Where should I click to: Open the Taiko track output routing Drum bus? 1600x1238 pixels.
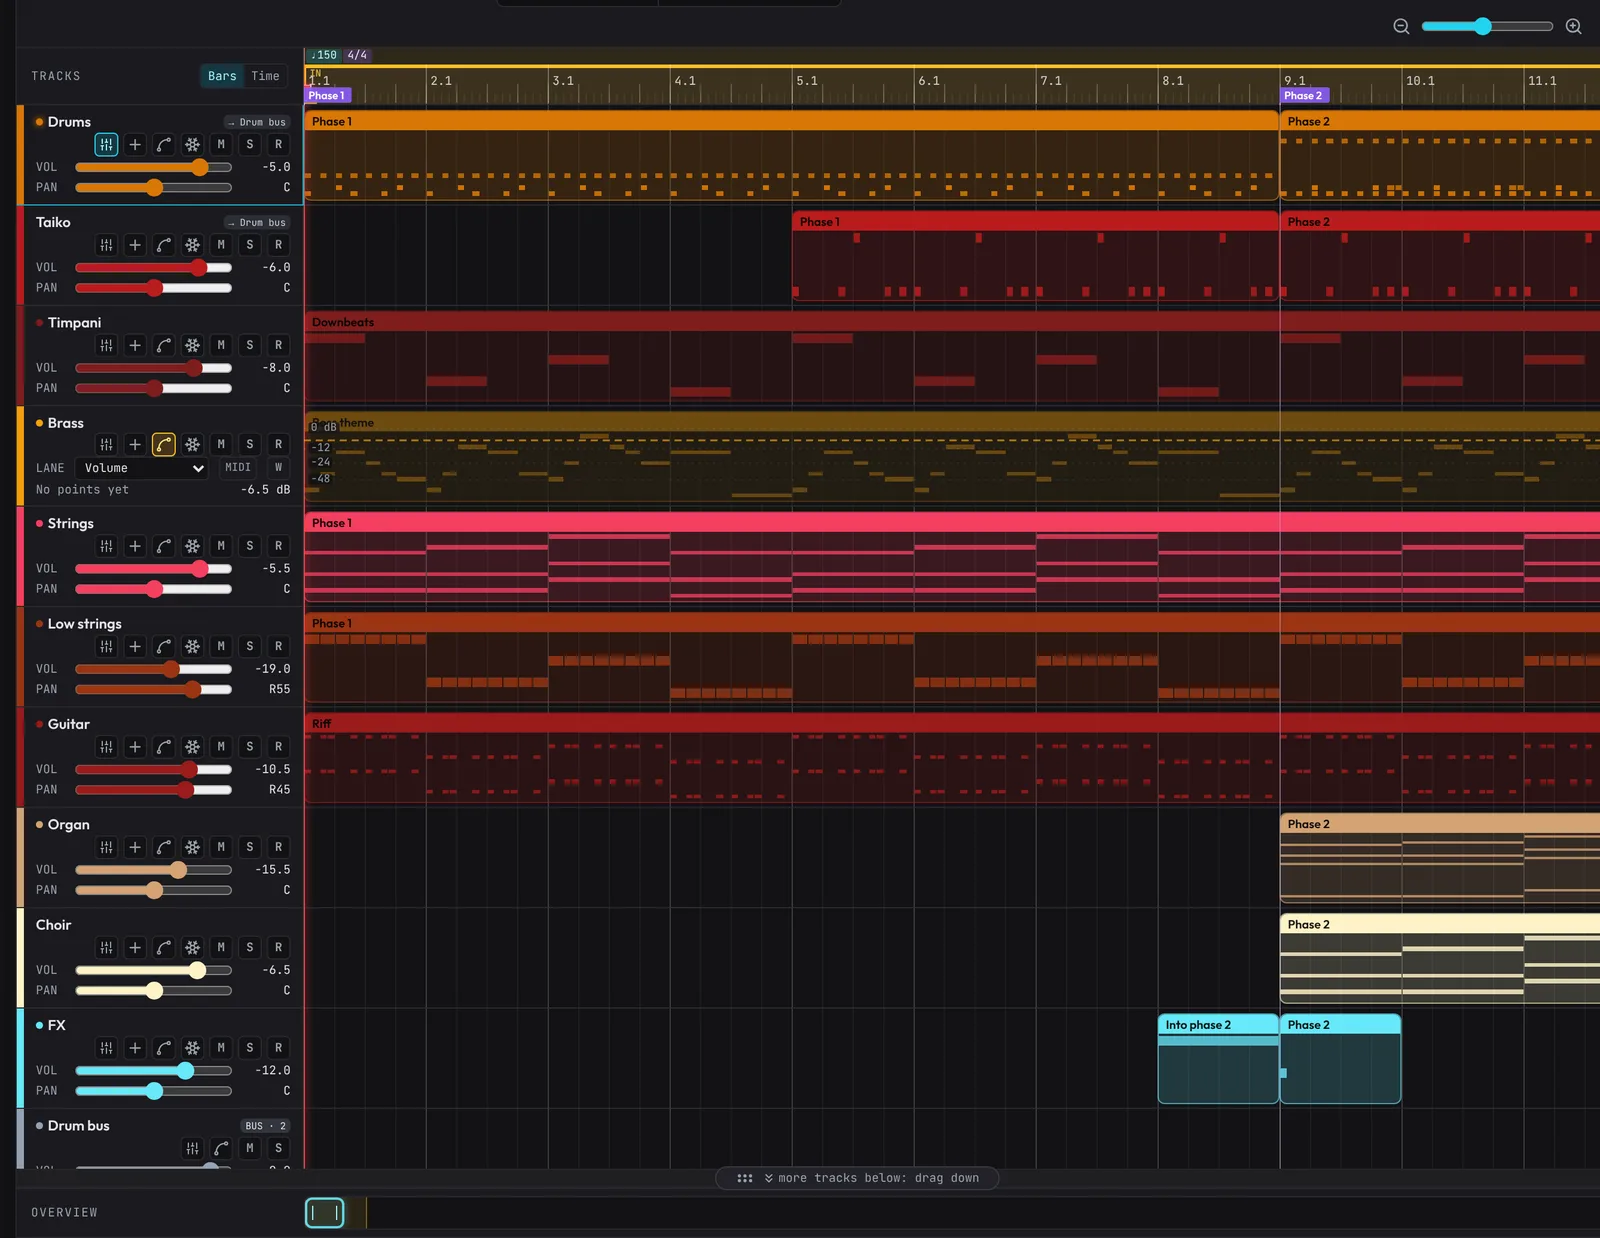click(256, 222)
